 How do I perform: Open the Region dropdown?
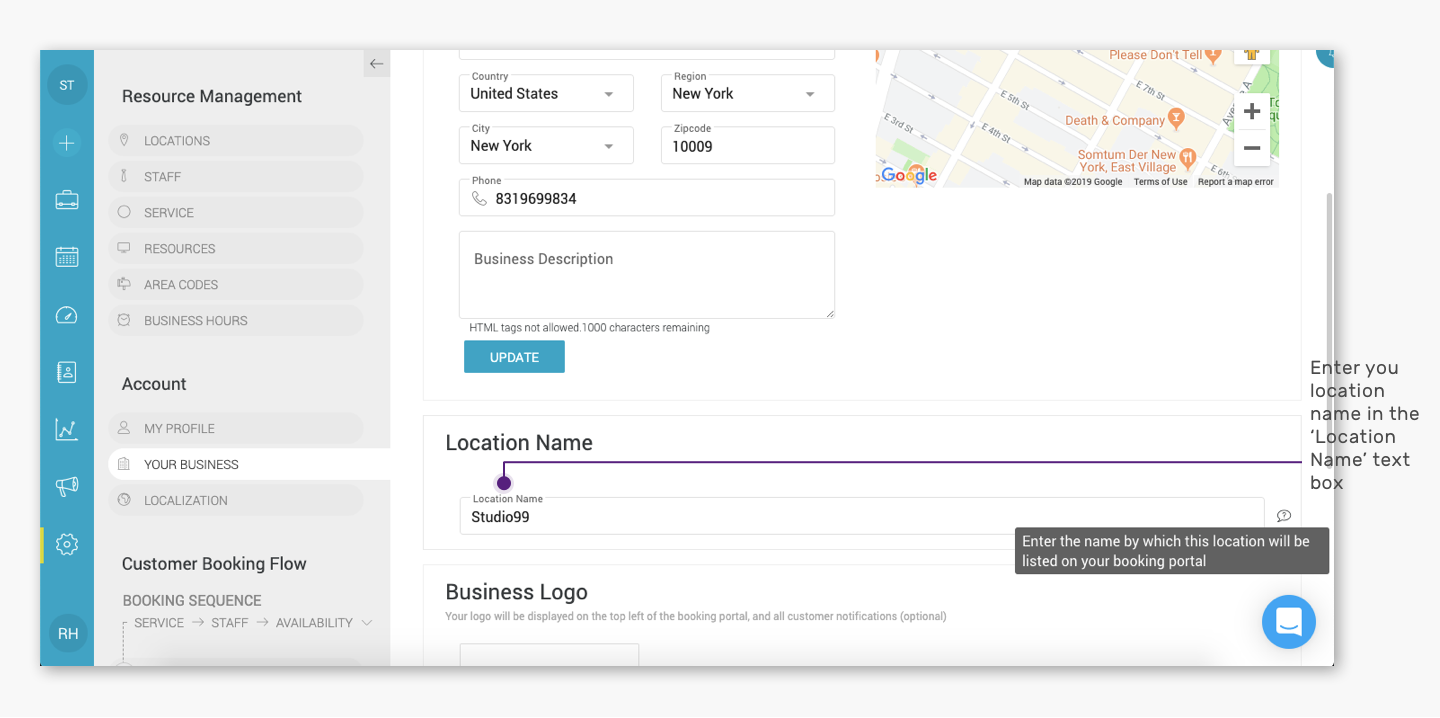tap(748, 93)
